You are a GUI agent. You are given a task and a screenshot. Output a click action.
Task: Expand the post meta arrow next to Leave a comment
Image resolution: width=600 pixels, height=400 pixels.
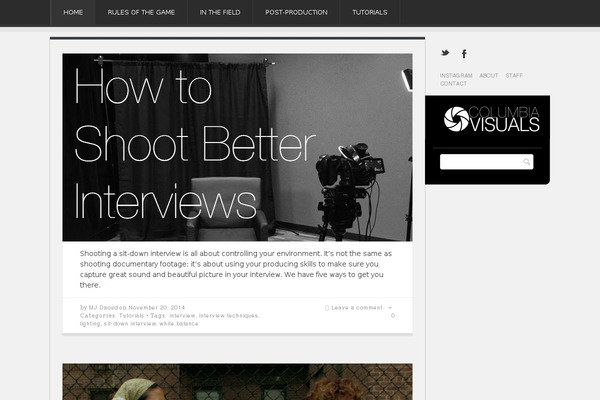click(390, 308)
